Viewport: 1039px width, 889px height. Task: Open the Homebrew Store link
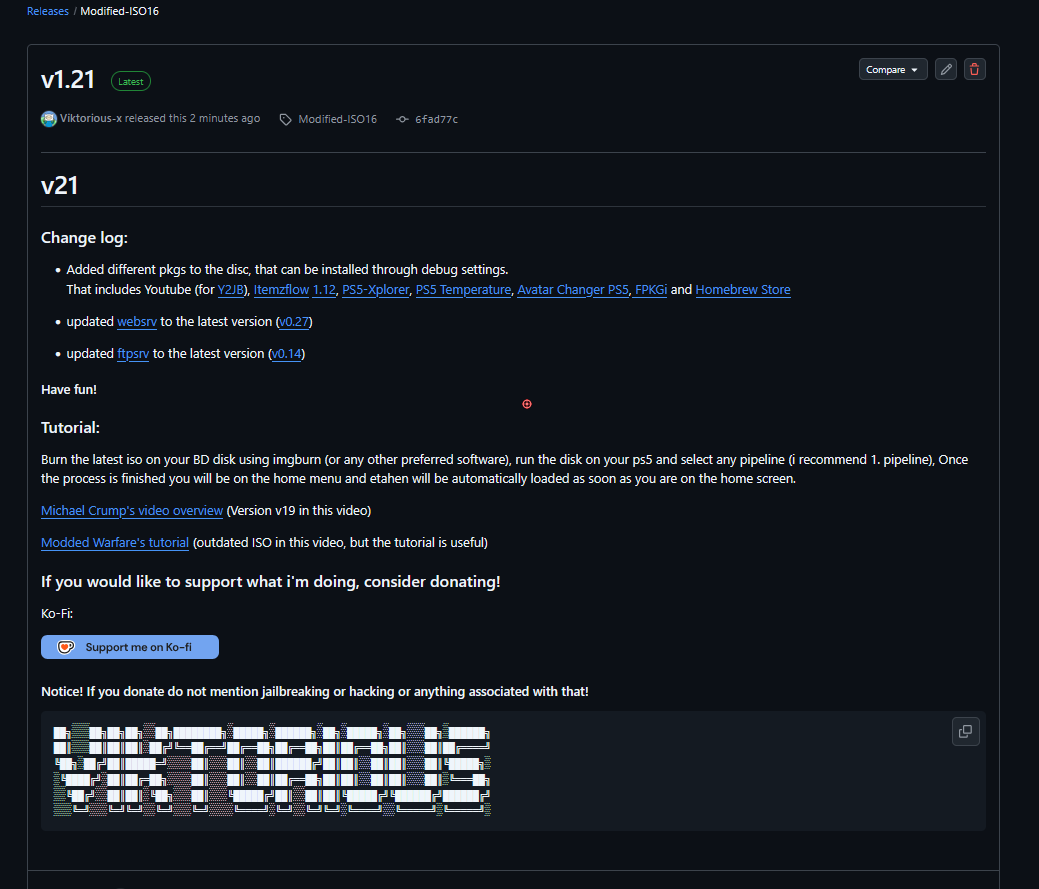743,289
